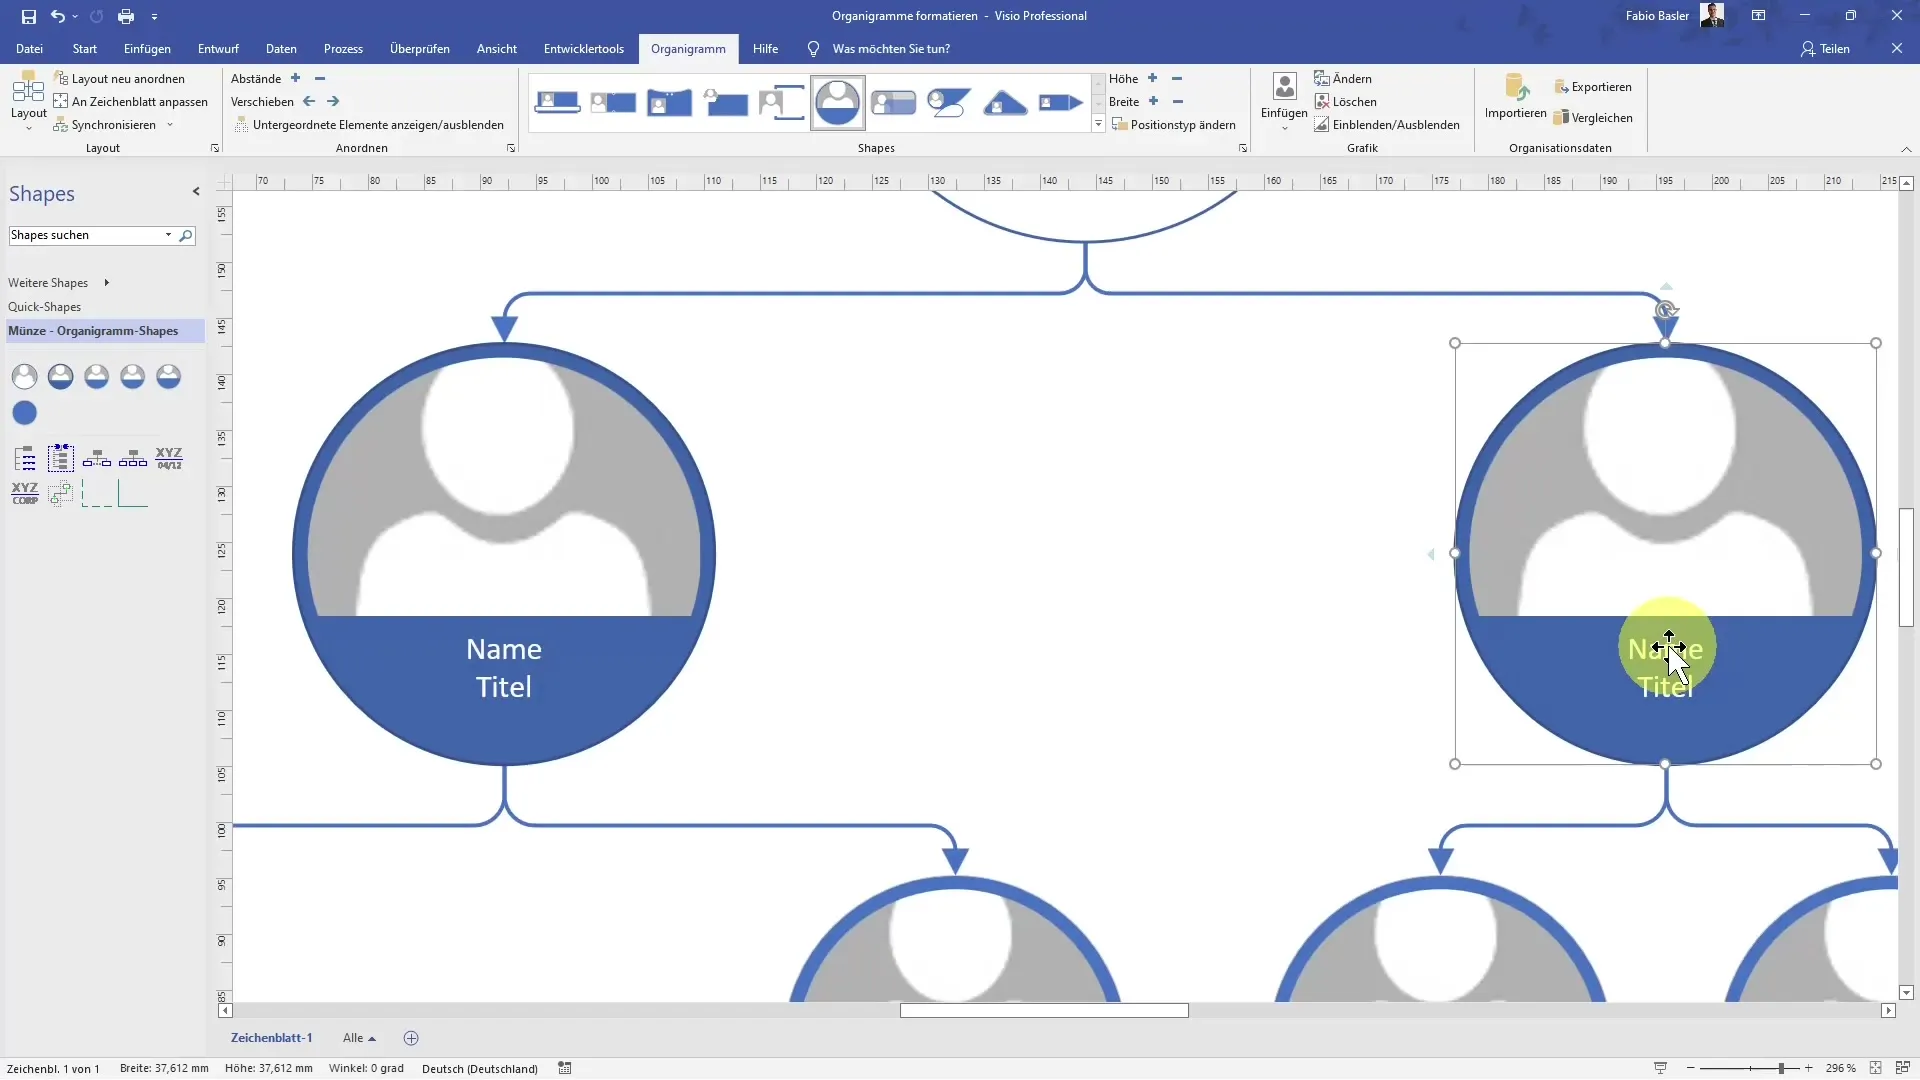
Task: Open the Alle pages list
Action: pyautogui.click(x=359, y=1038)
